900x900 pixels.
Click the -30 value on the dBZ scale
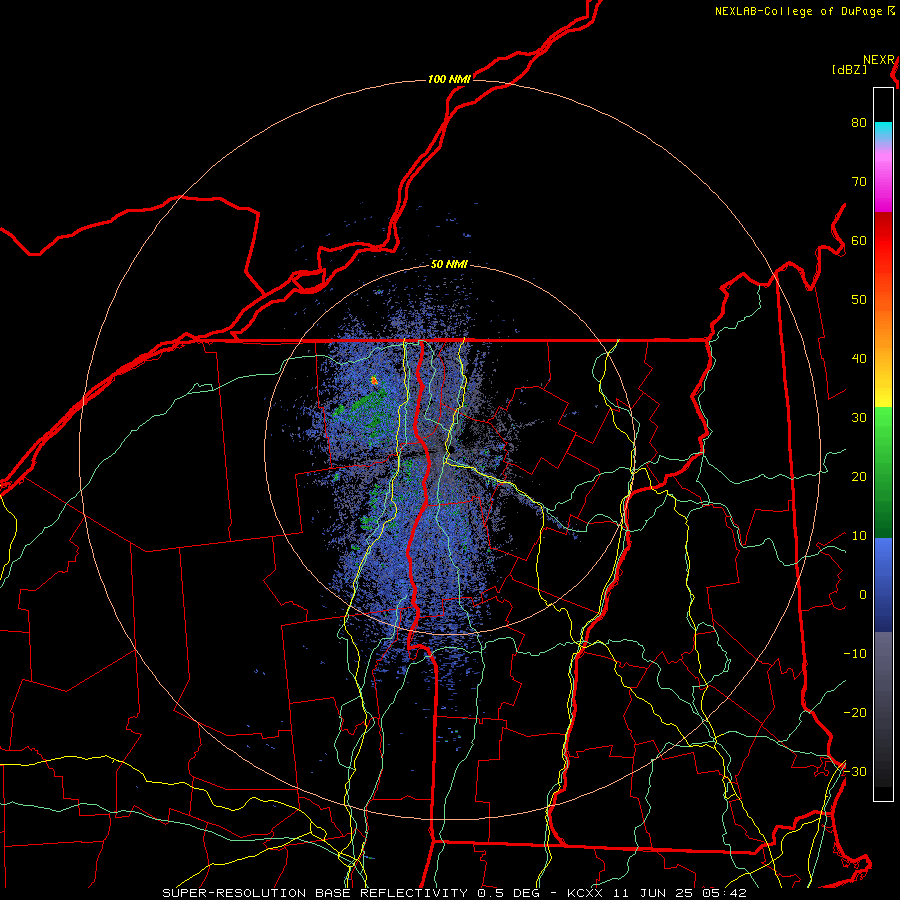(855, 771)
